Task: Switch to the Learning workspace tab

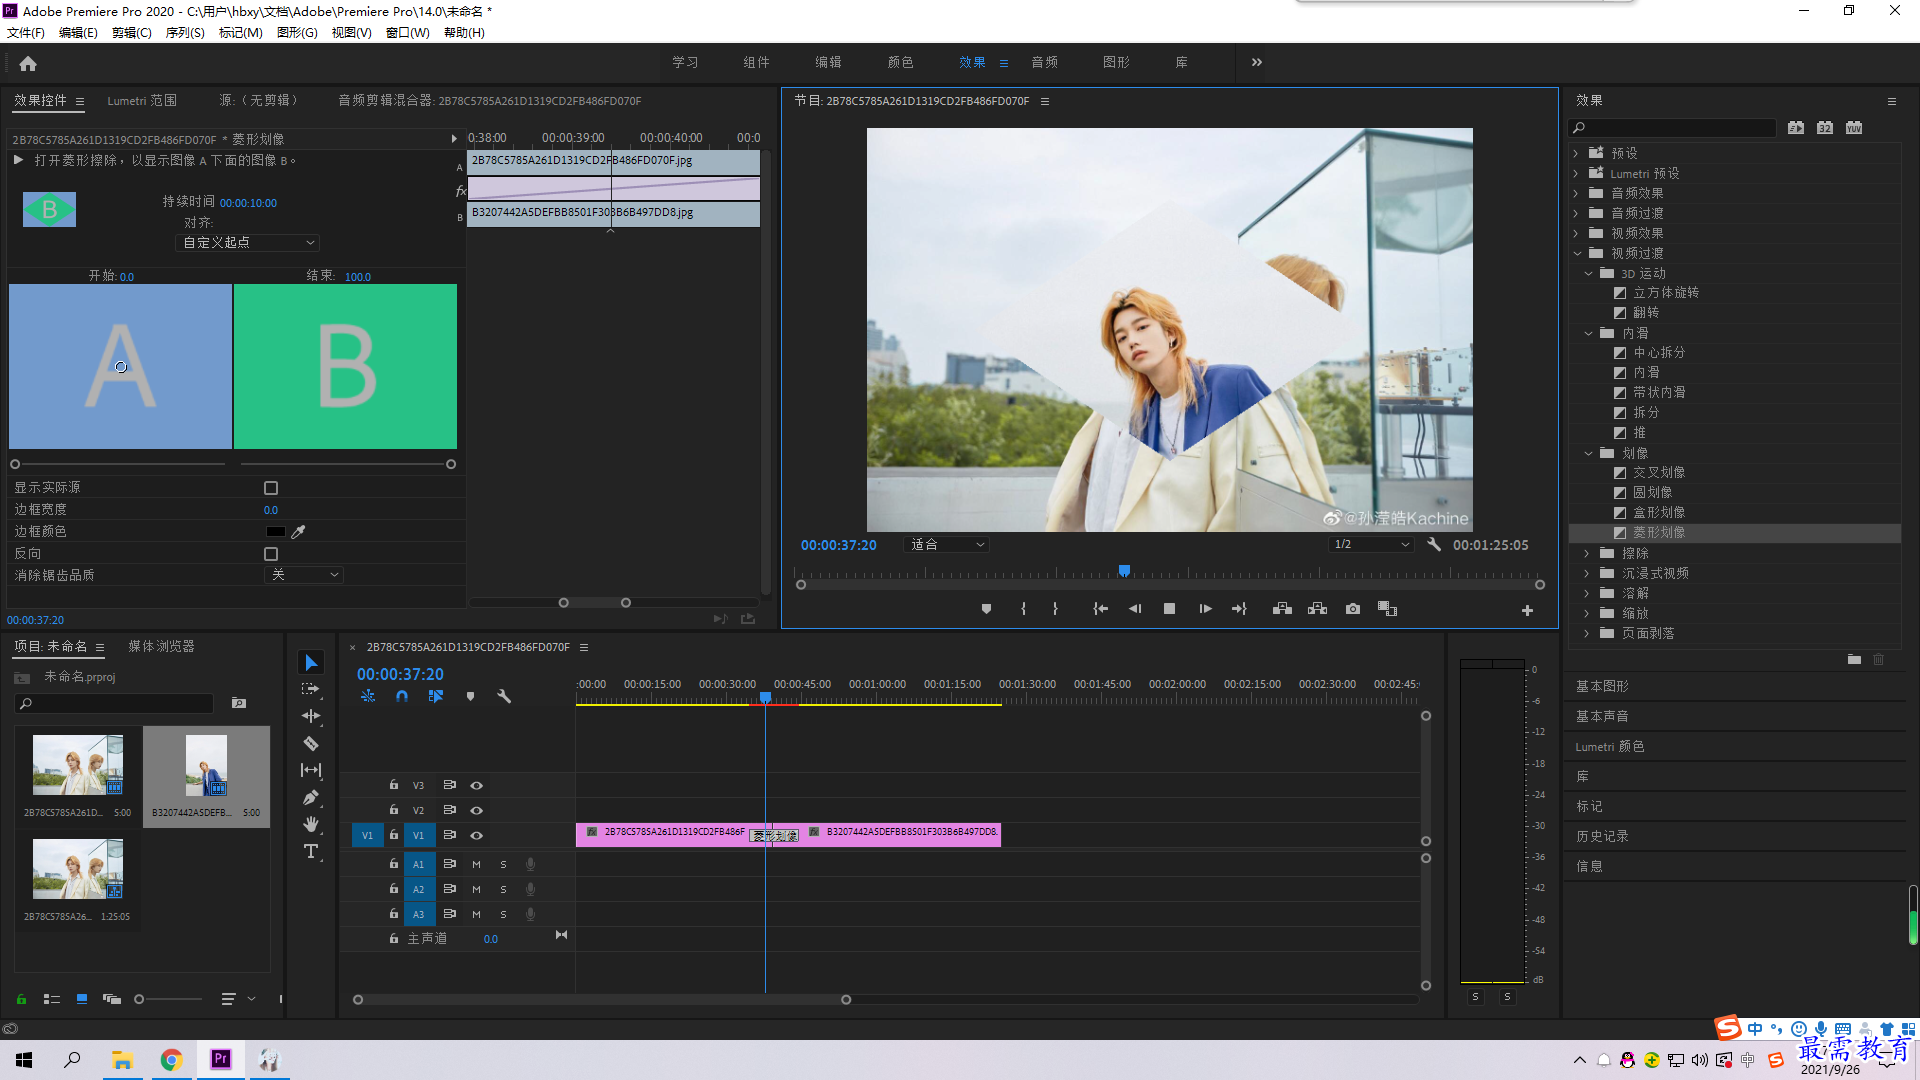Action: [x=685, y=62]
